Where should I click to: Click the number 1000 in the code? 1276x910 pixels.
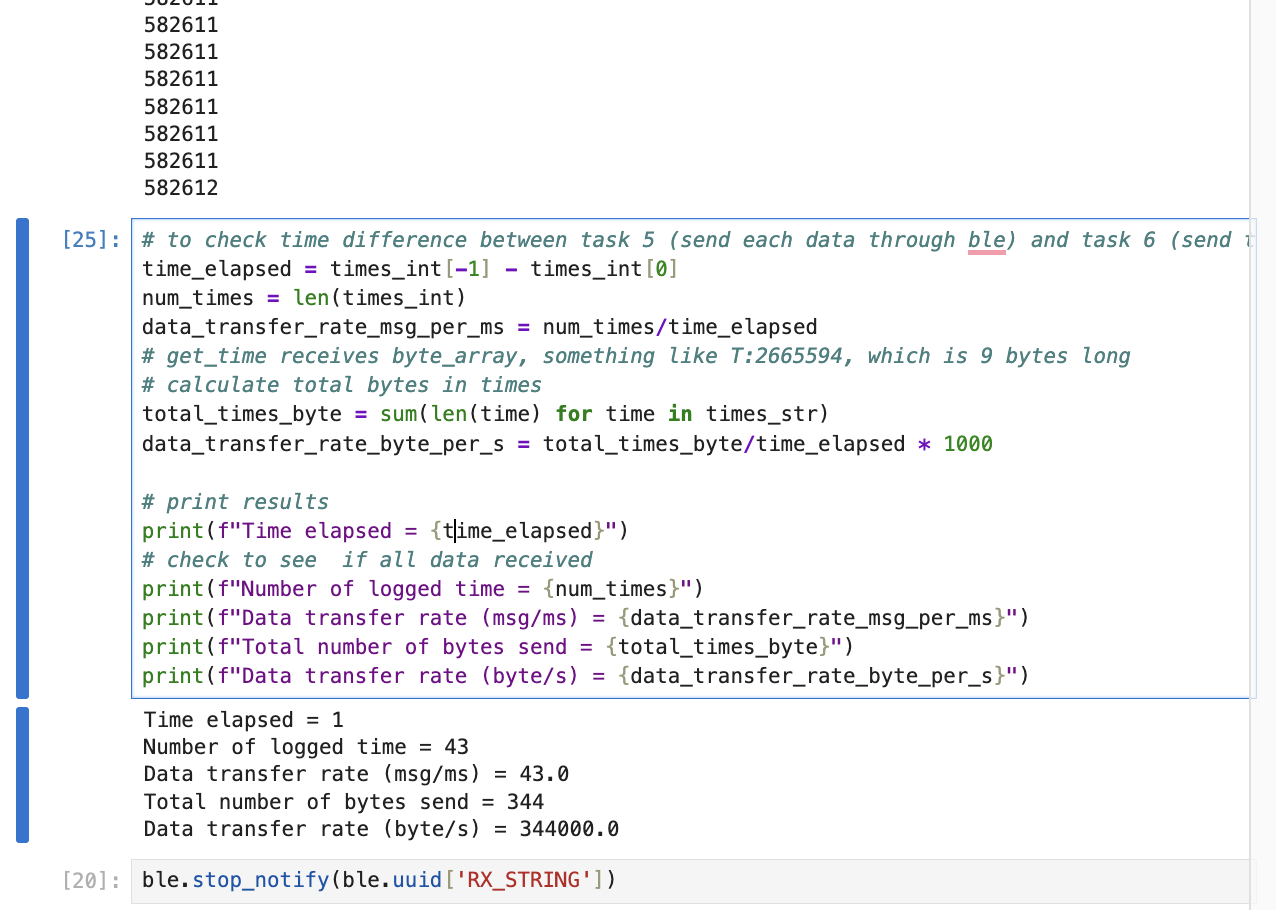pyautogui.click(x=967, y=443)
